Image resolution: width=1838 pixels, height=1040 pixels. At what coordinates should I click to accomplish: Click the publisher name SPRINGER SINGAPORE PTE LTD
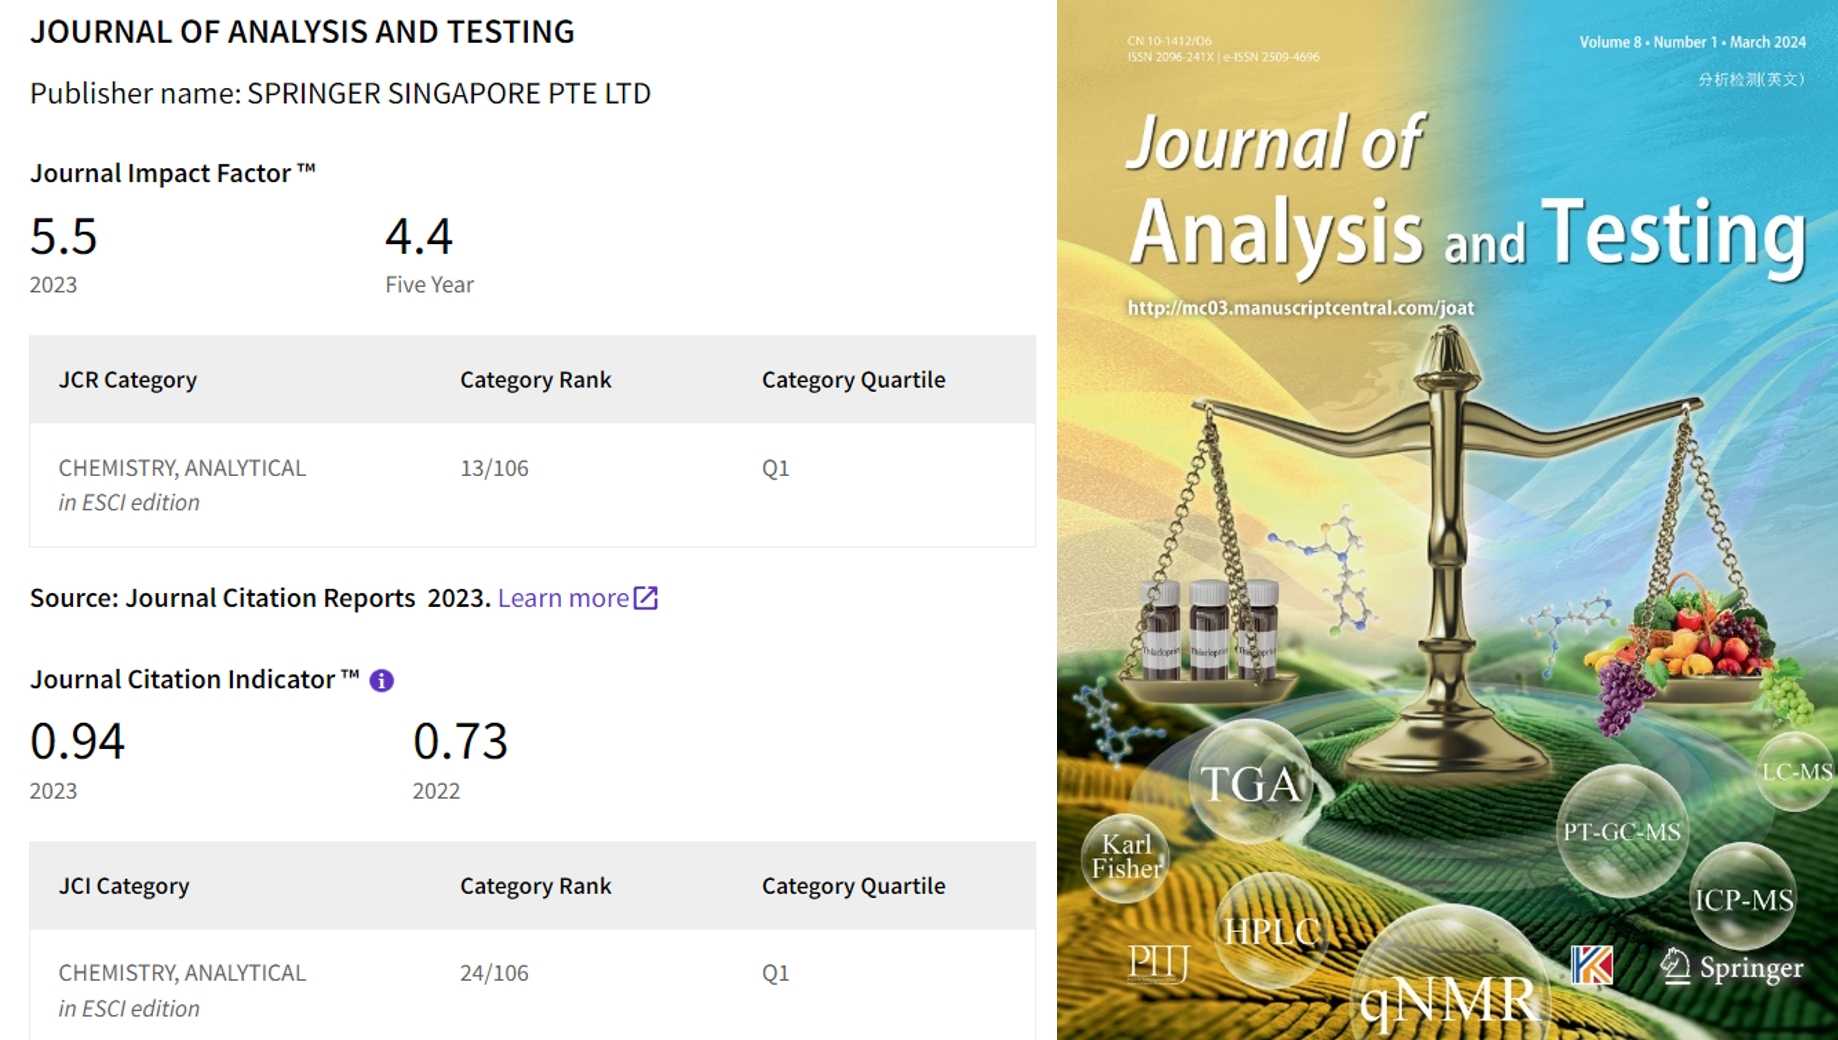click(449, 93)
